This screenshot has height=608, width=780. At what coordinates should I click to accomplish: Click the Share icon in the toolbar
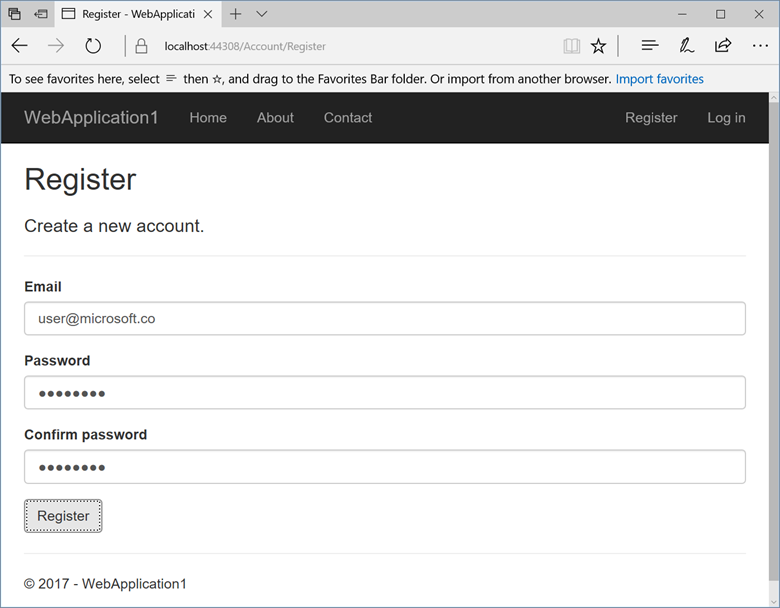723,46
